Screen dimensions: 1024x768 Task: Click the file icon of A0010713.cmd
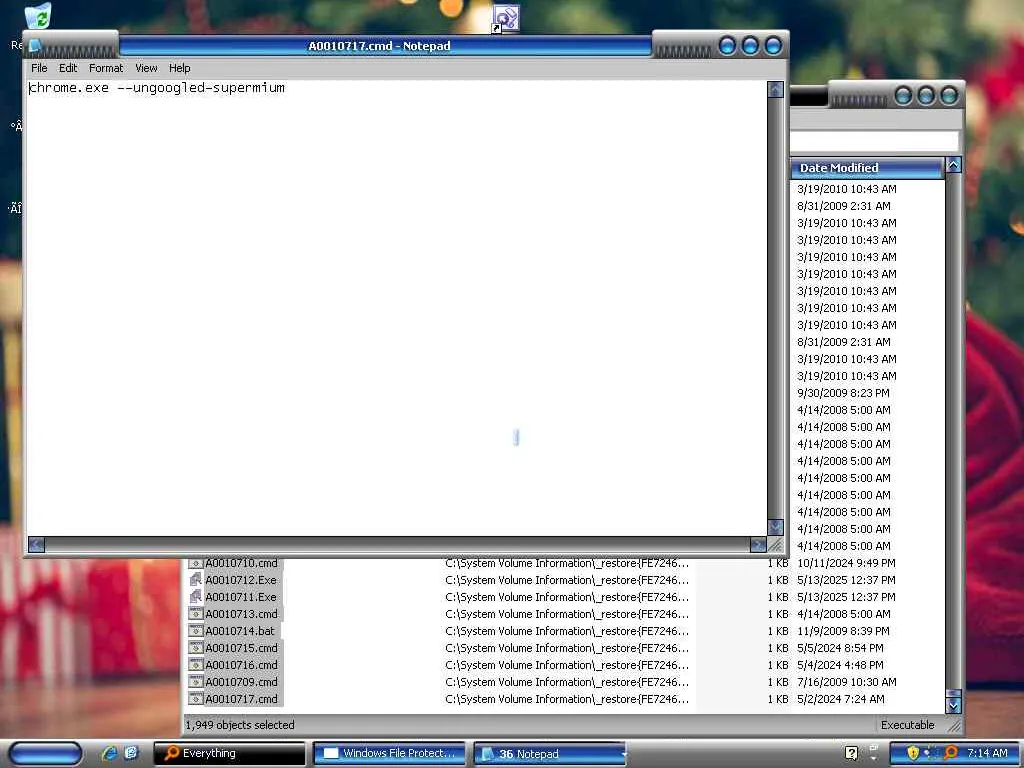195,613
